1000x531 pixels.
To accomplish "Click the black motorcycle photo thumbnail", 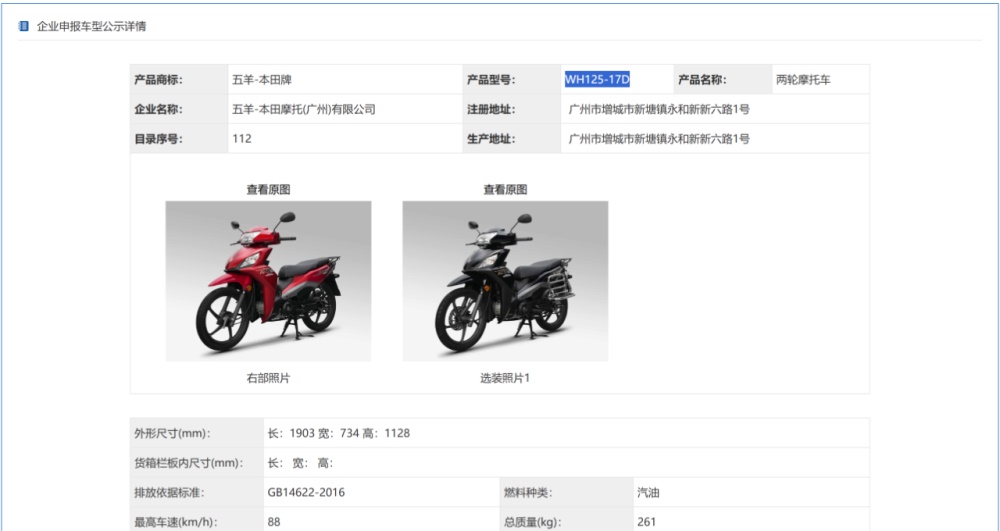I will pos(505,281).
